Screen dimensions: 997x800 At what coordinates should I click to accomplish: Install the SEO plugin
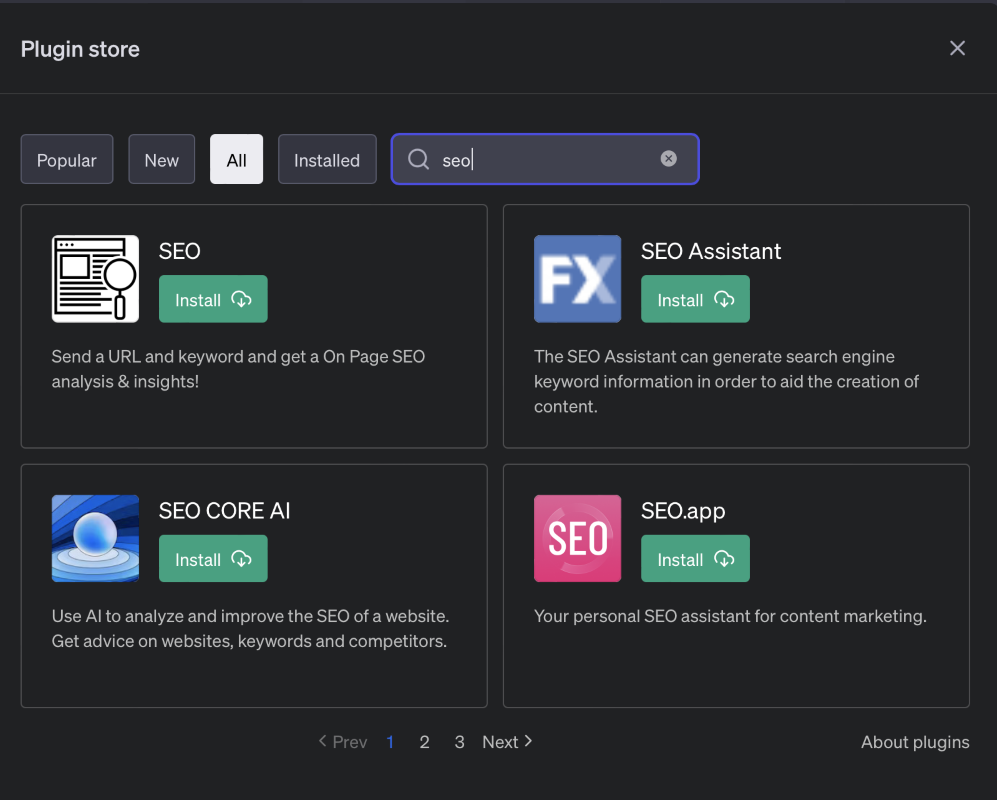213,299
